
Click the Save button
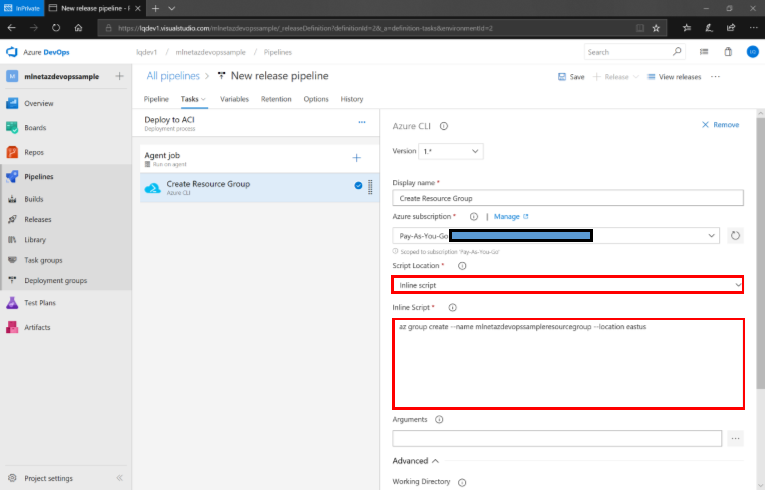pyautogui.click(x=570, y=76)
